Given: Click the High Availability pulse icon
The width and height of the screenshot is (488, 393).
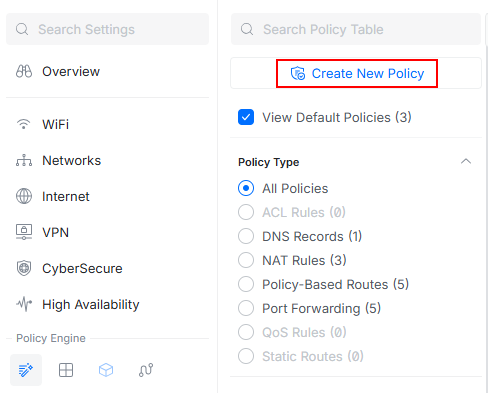Looking at the screenshot, I should coord(24,304).
